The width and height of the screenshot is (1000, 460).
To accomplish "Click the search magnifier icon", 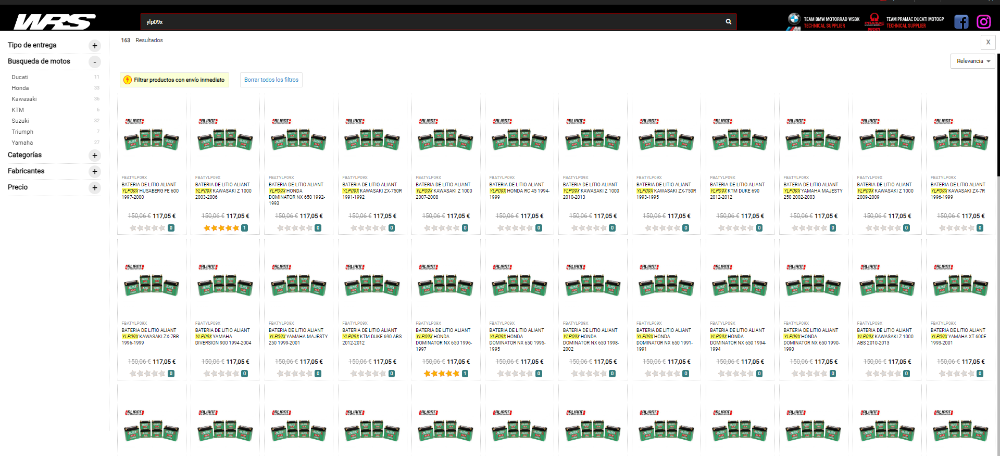I will (x=728, y=21).
